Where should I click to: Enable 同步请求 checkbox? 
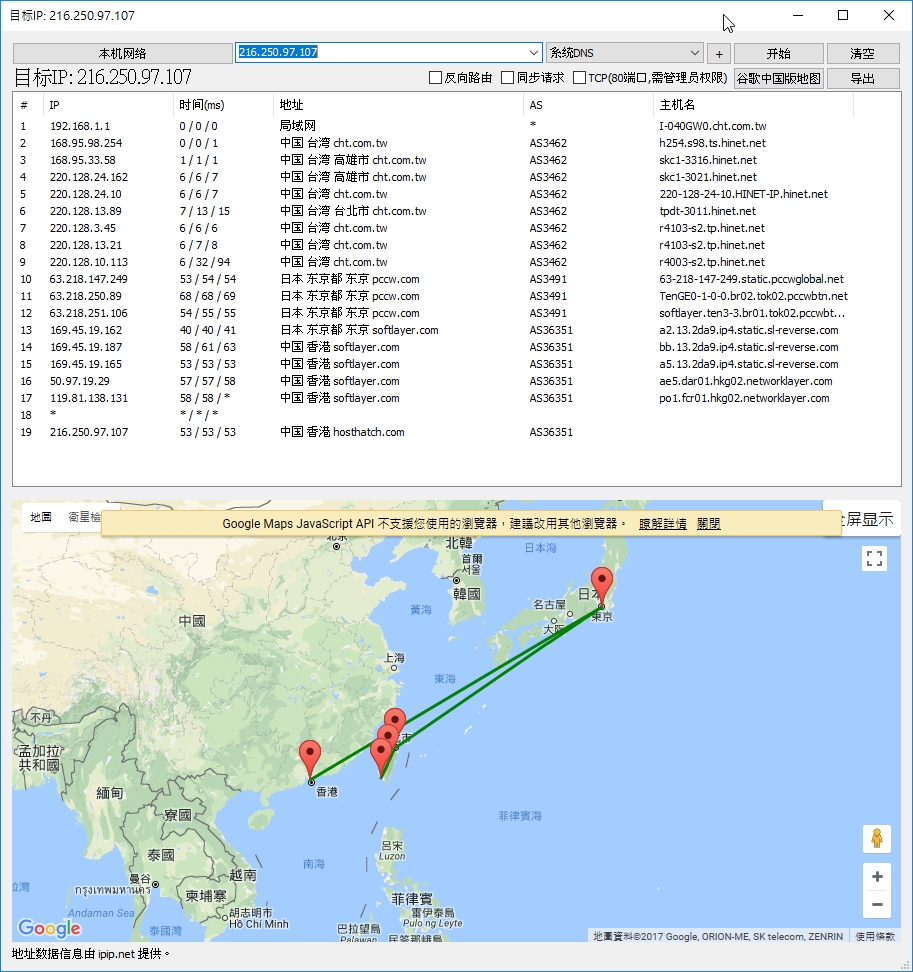[x=508, y=77]
